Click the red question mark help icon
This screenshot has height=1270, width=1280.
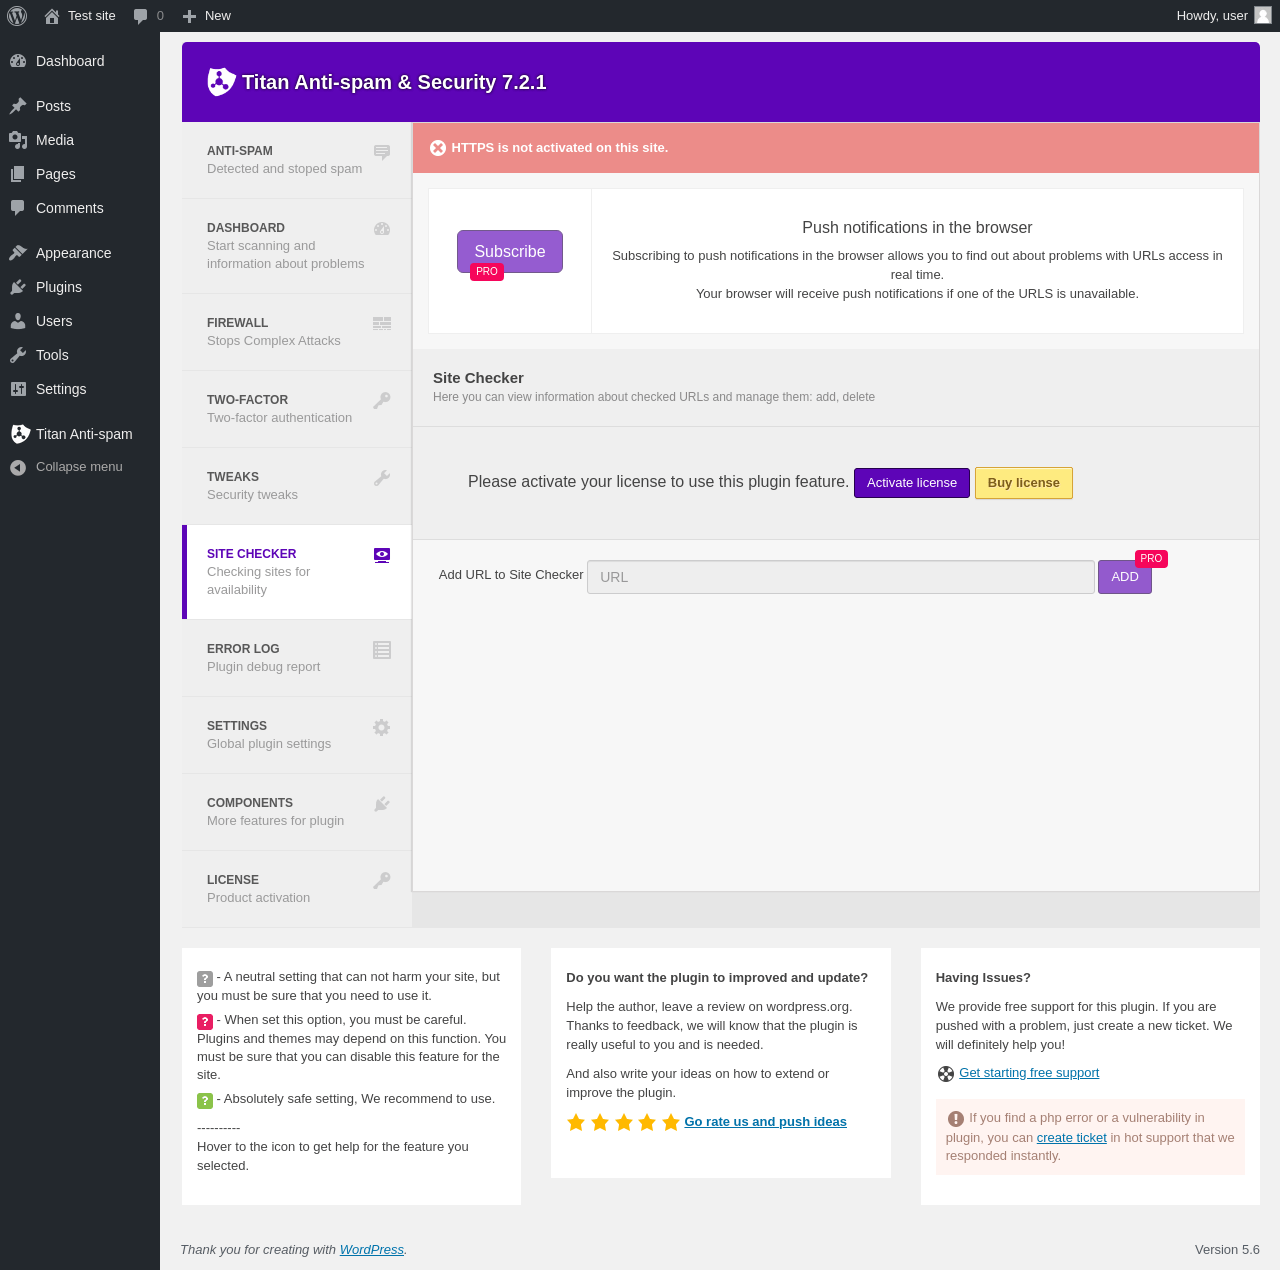(205, 1022)
